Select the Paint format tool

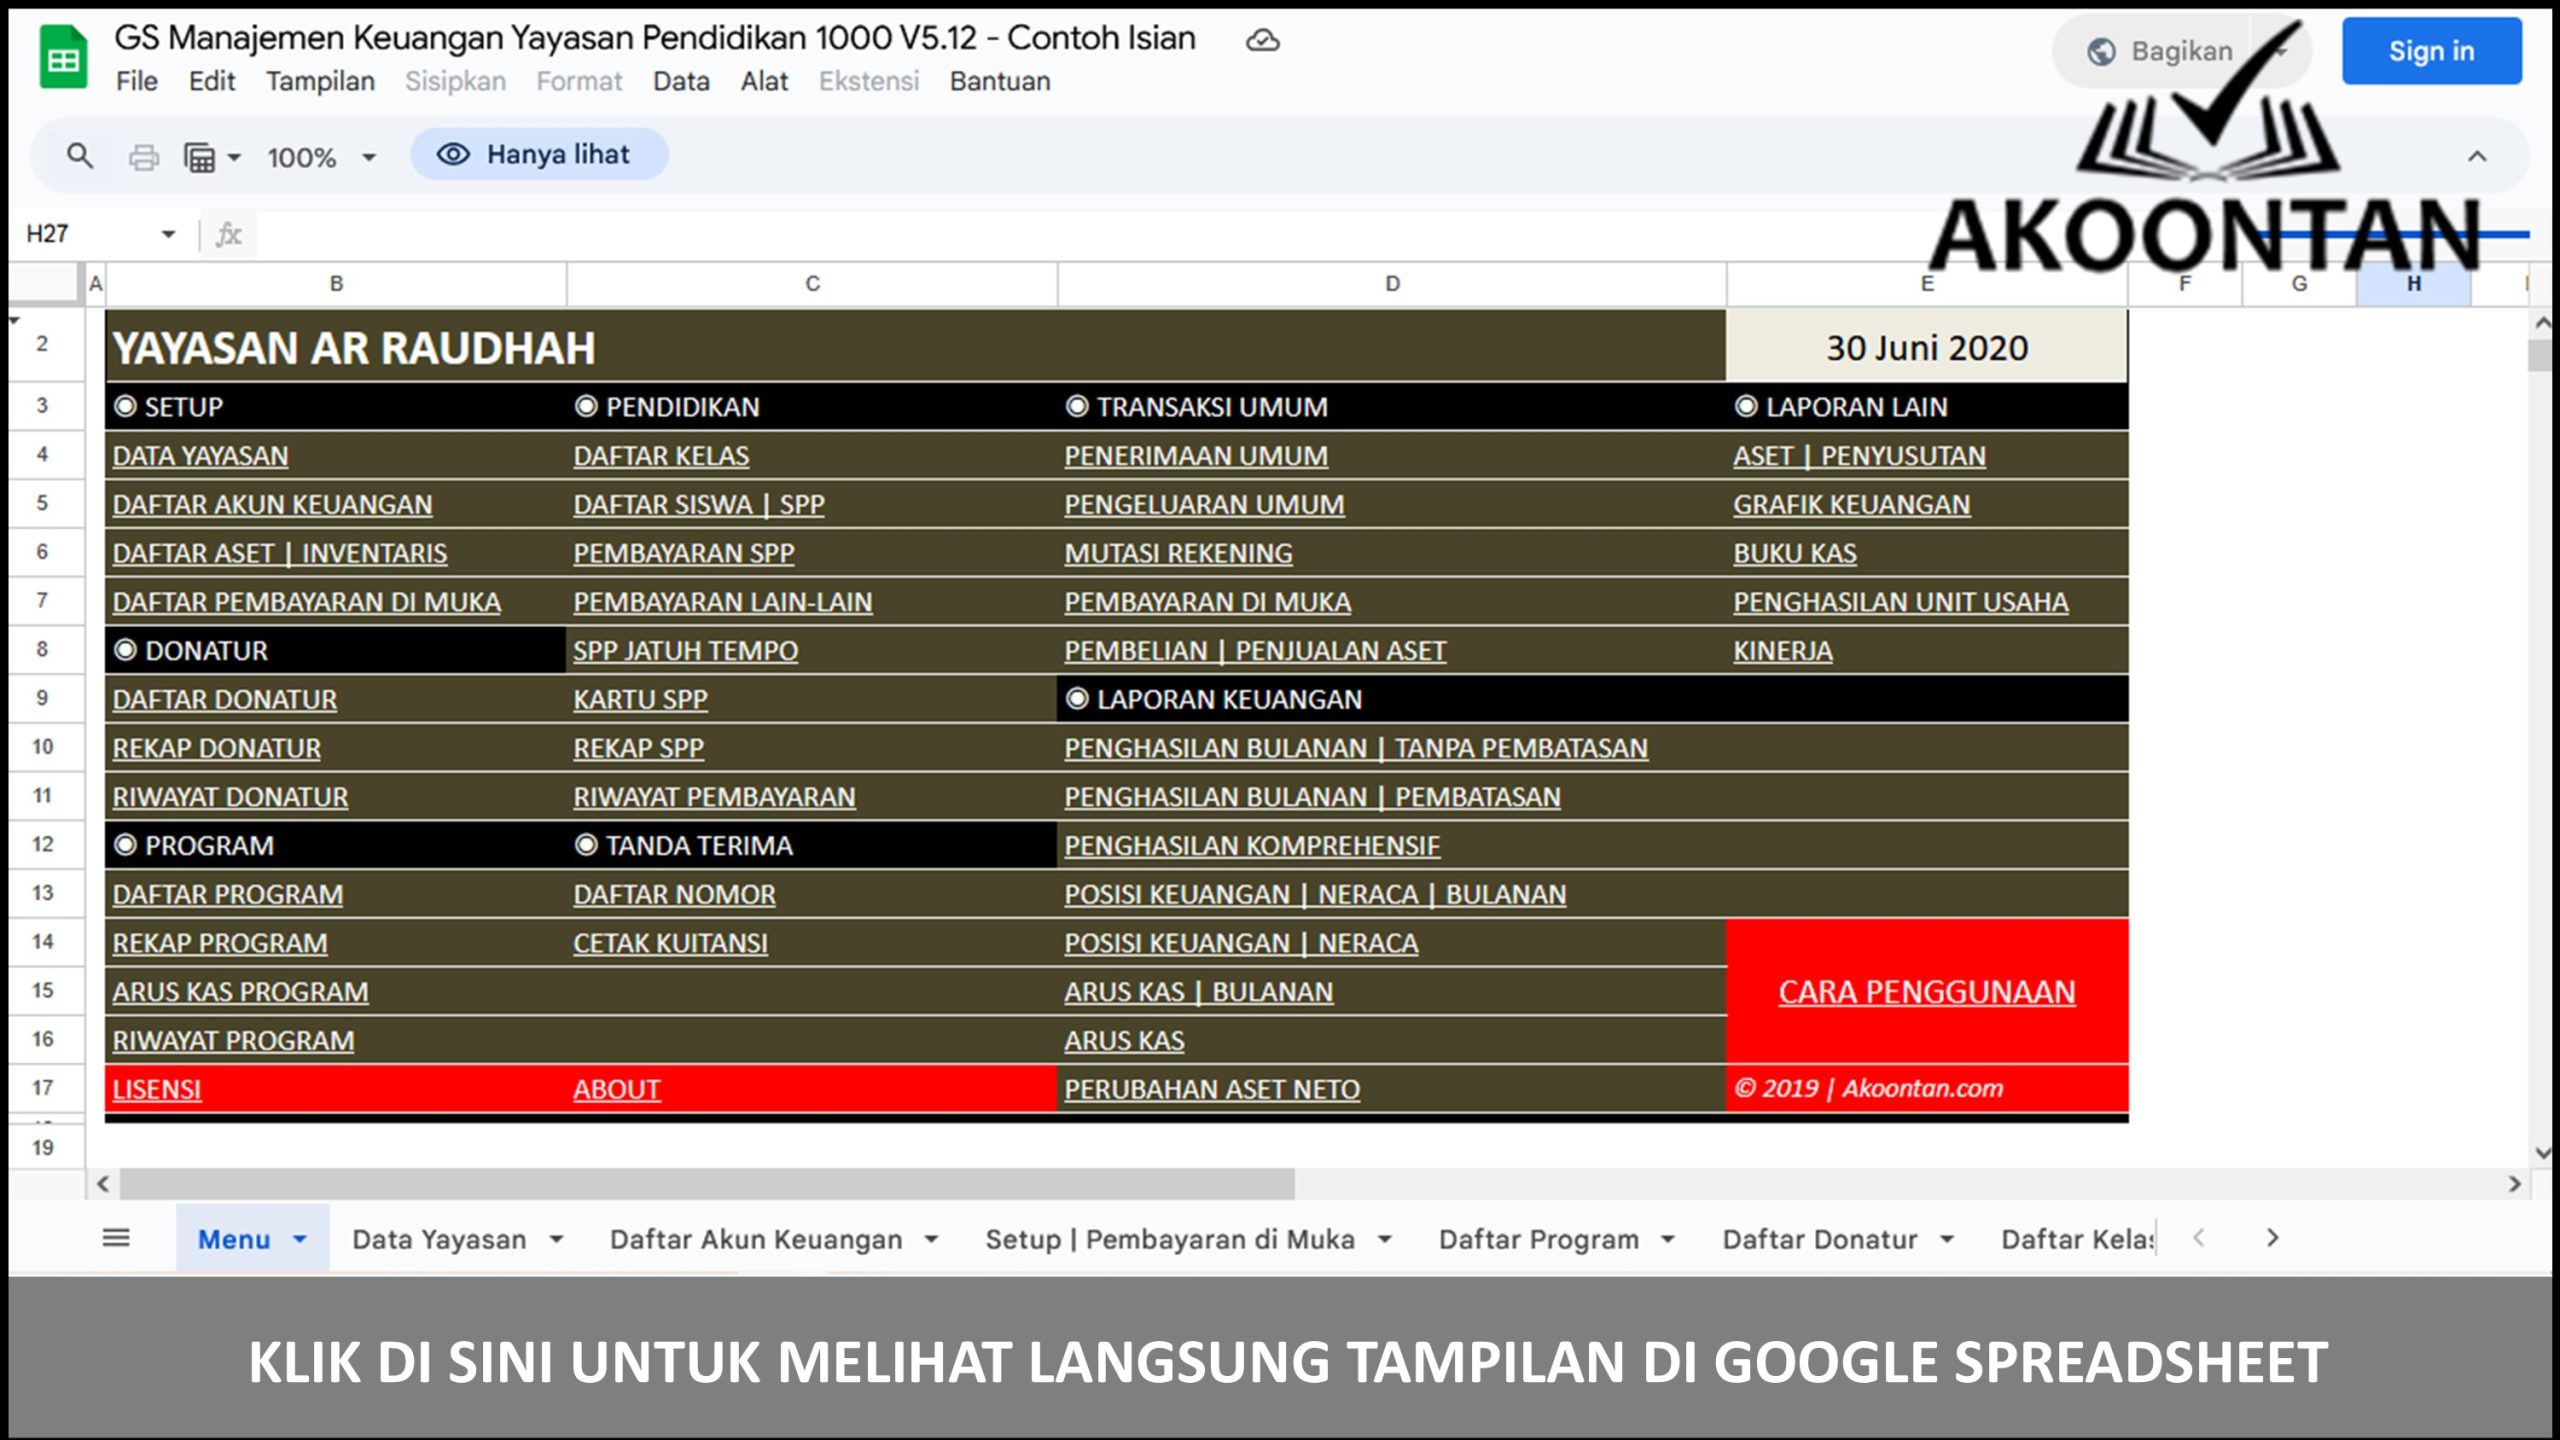coord(200,155)
